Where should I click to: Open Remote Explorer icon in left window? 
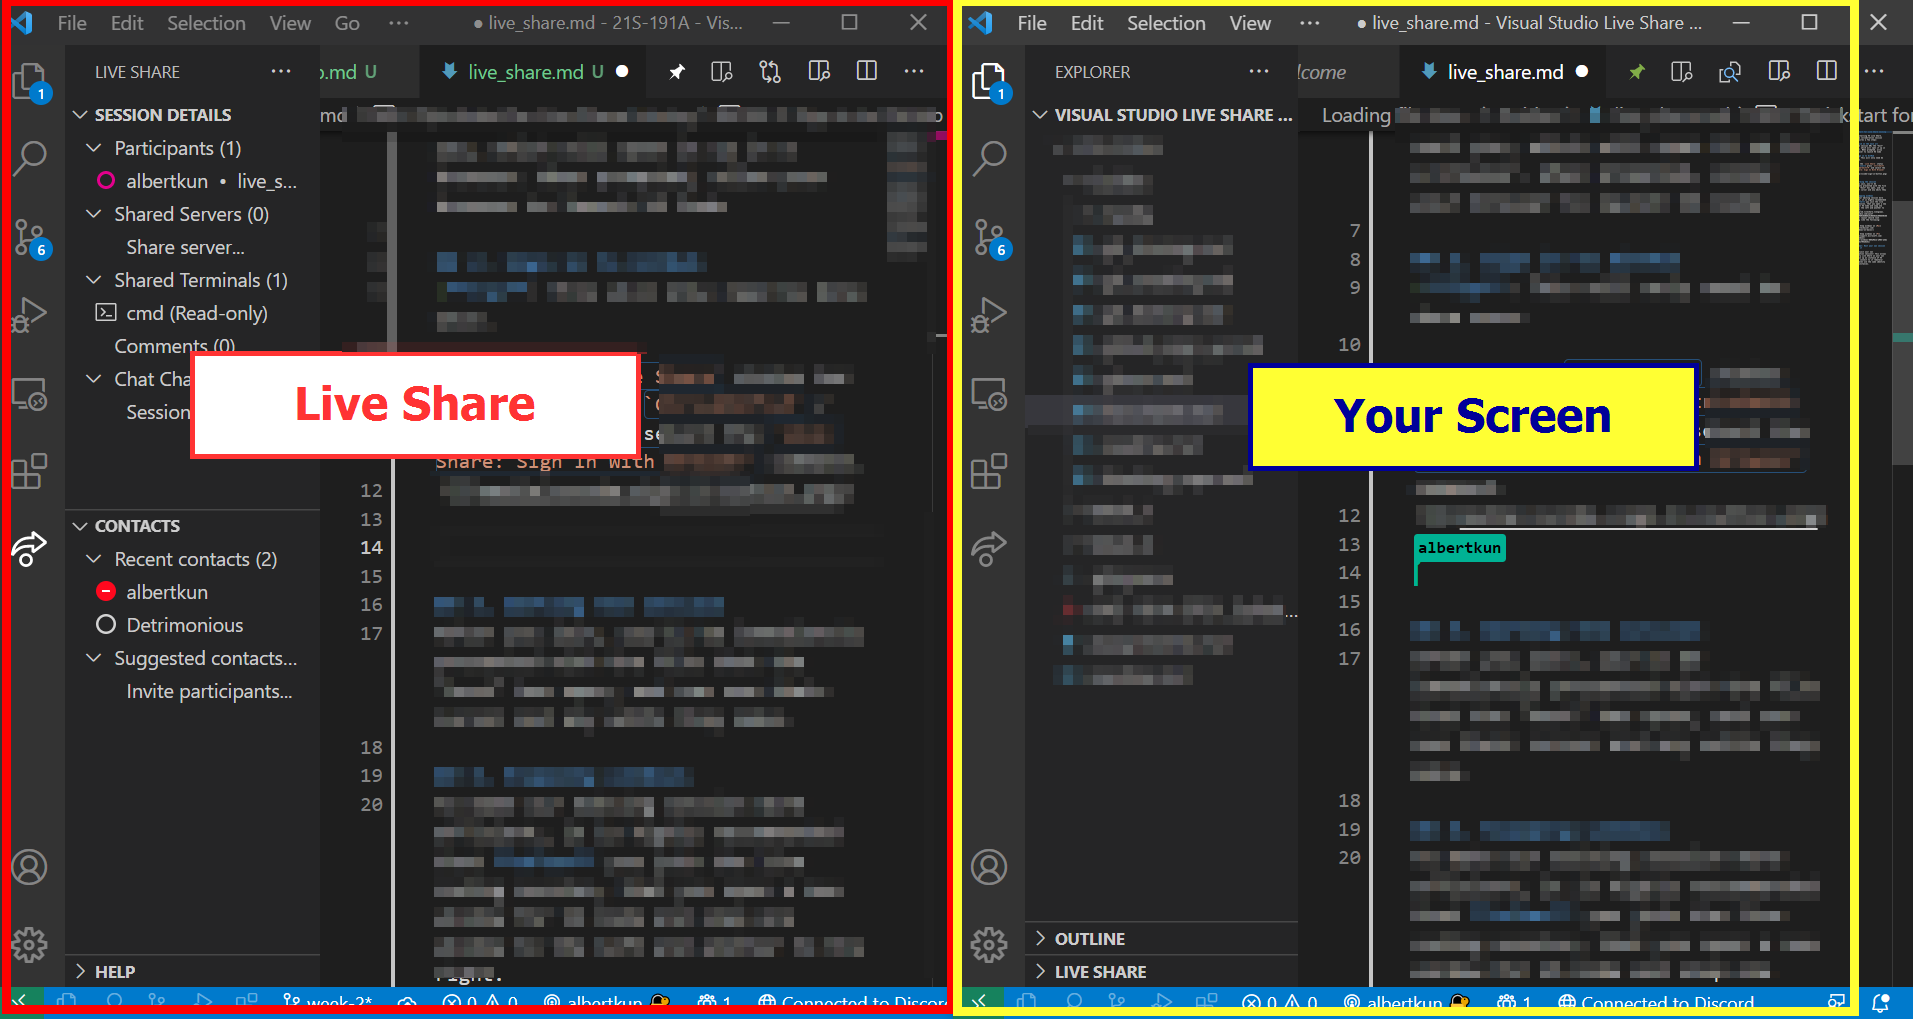pyautogui.click(x=30, y=394)
